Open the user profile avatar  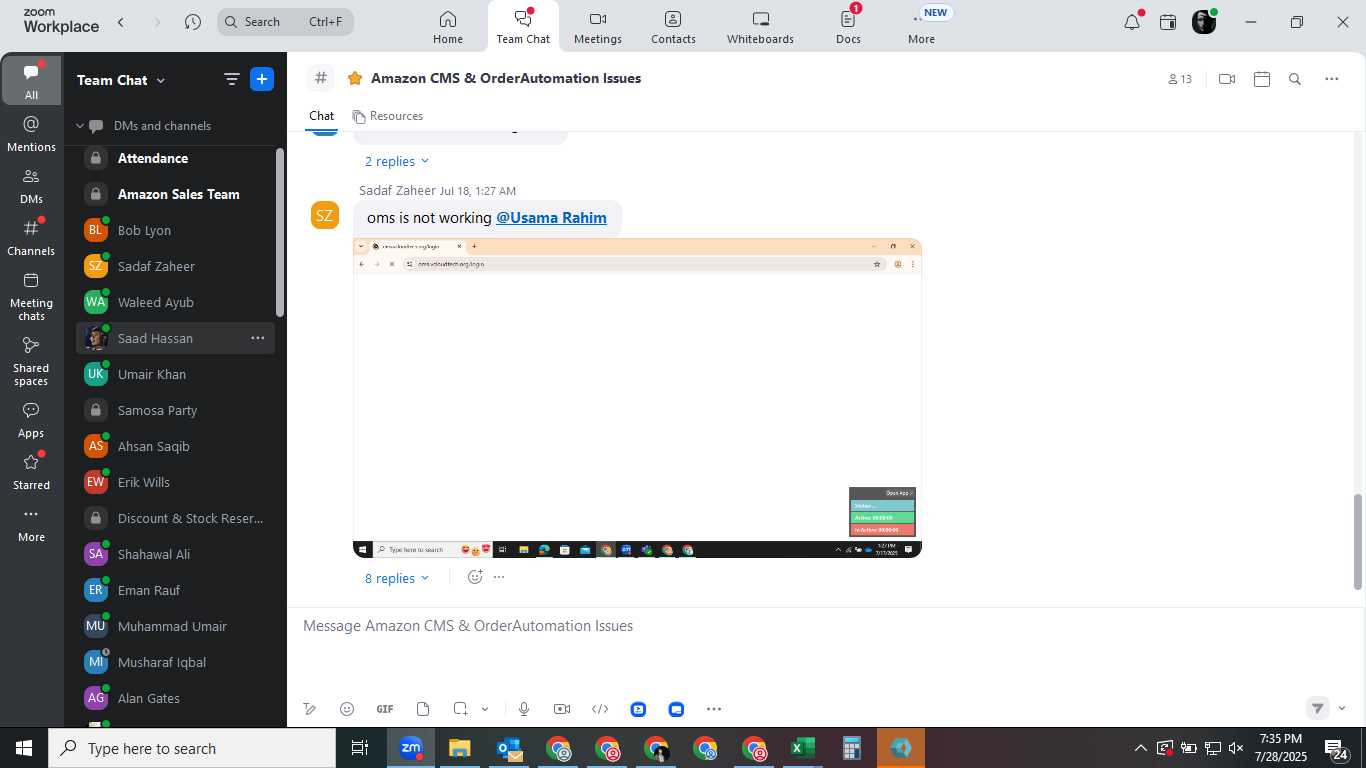(x=1204, y=22)
